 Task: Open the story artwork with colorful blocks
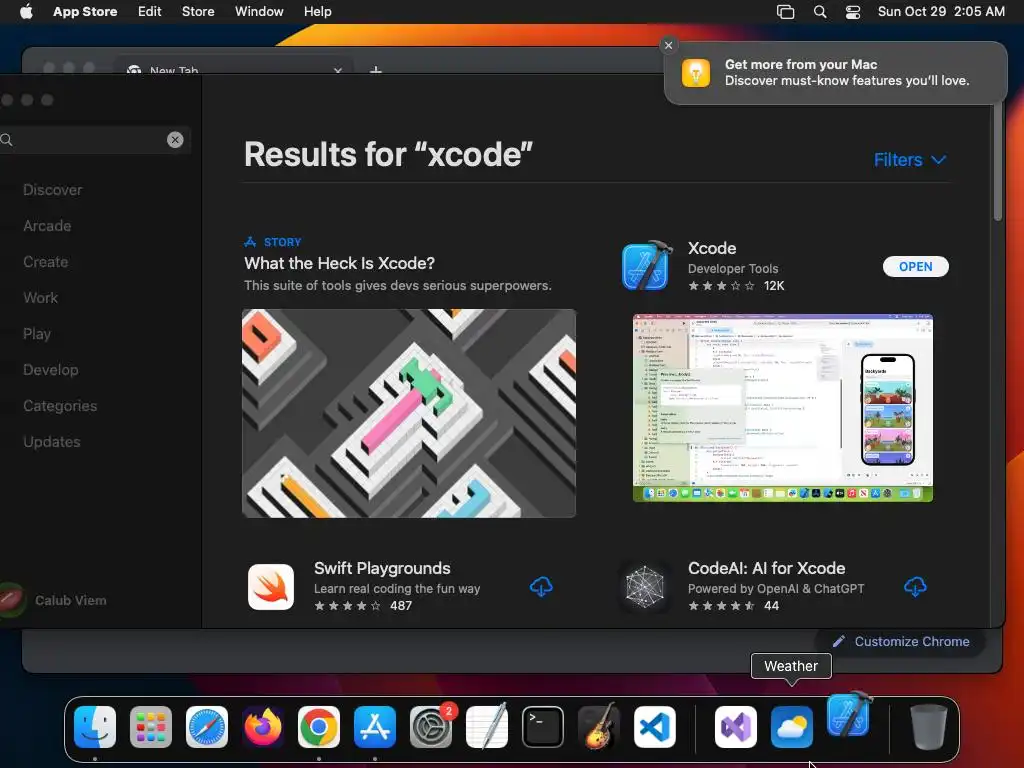(x=409, y=413)
